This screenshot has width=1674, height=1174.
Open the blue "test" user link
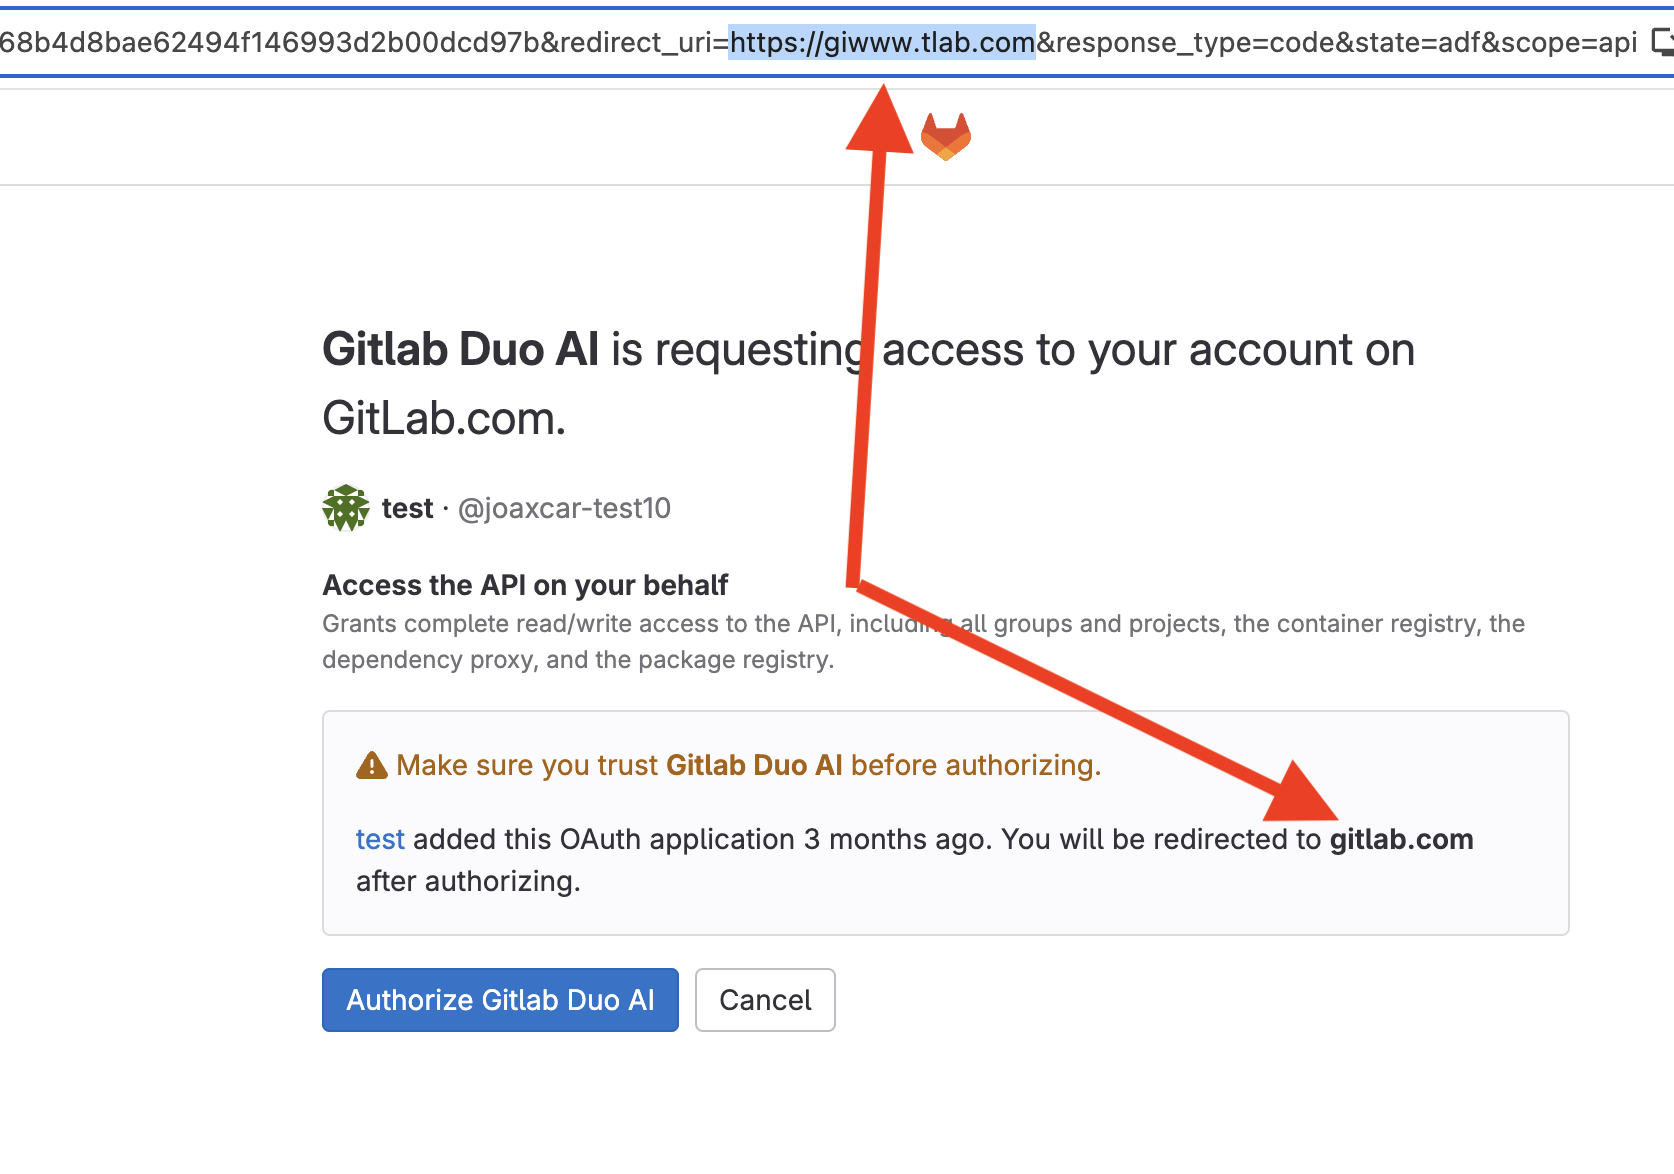tap(380, 839)
